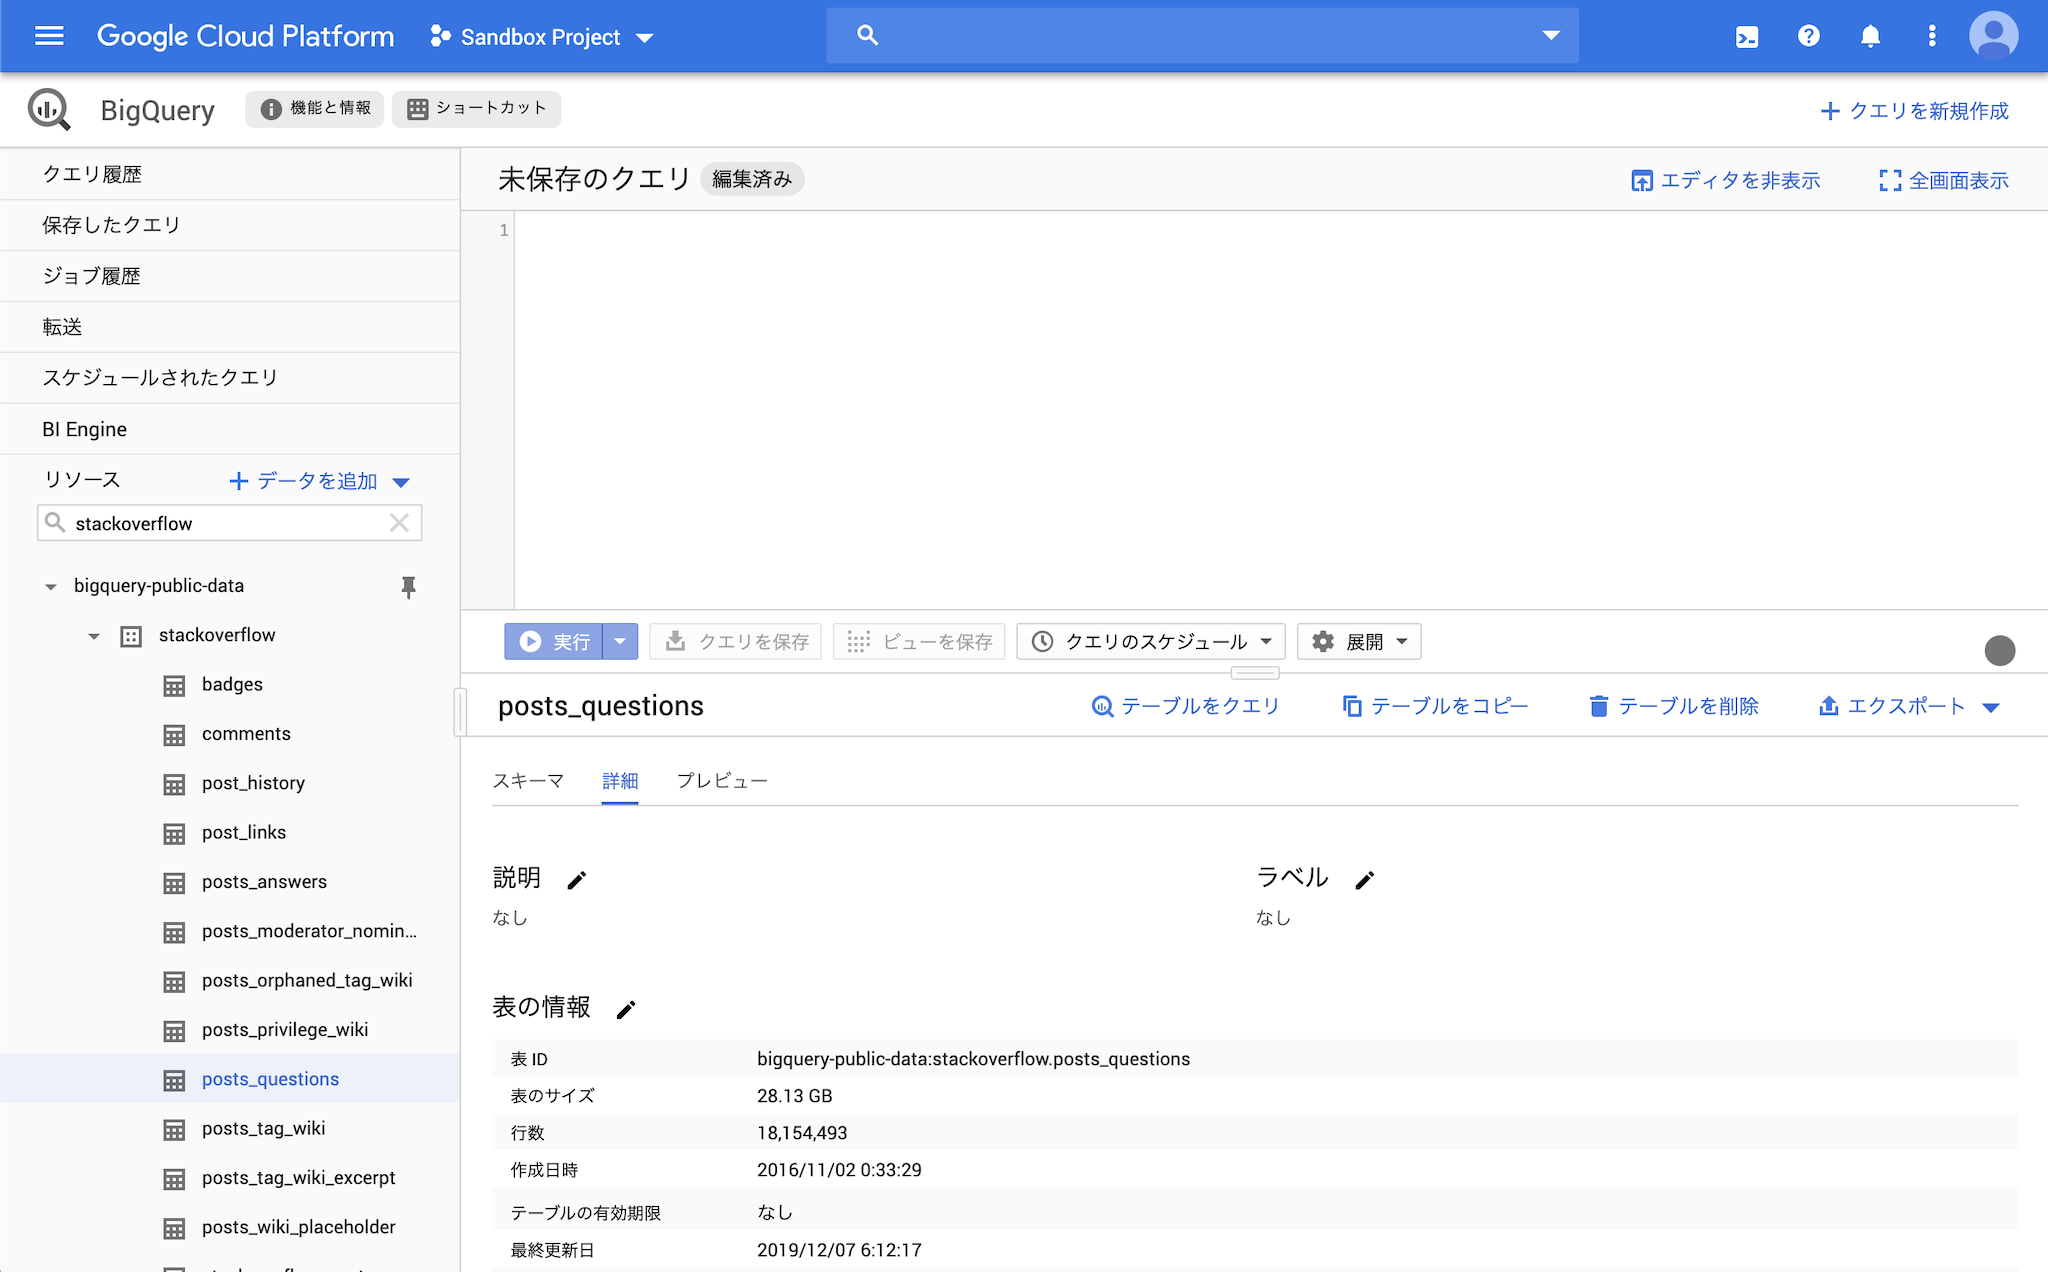2048x1272 pixels.
Task: Expand the search bar dropdown arrow
Action: (x=1551, y=36)
